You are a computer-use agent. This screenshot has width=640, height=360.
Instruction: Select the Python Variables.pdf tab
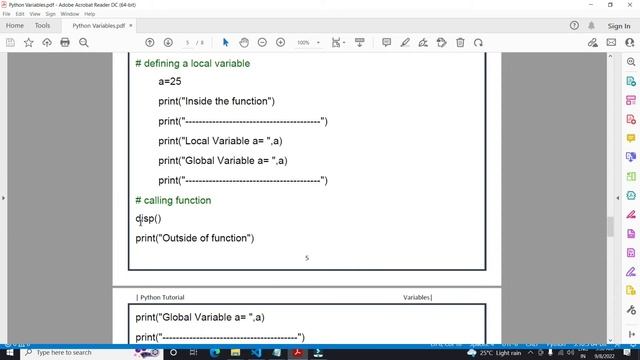(x=98, y=26)
